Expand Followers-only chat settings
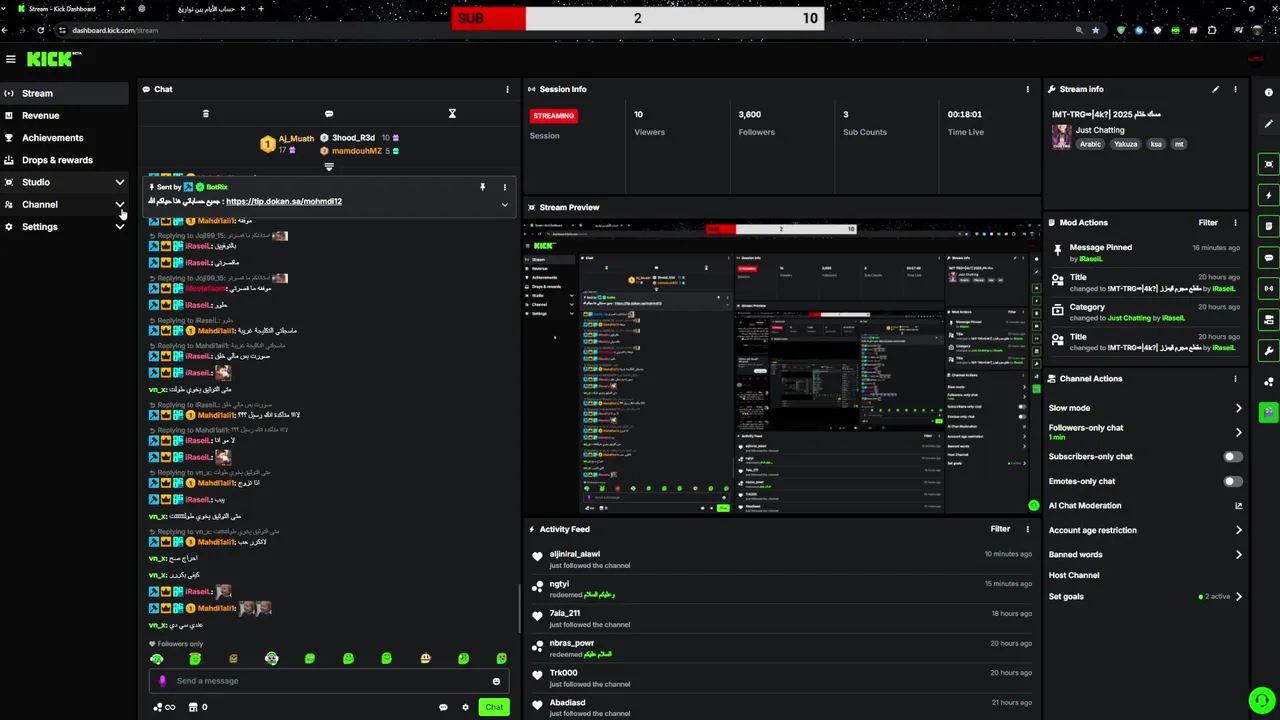This screenshot has width=1280, height=720. click(x=1238, y=432)
